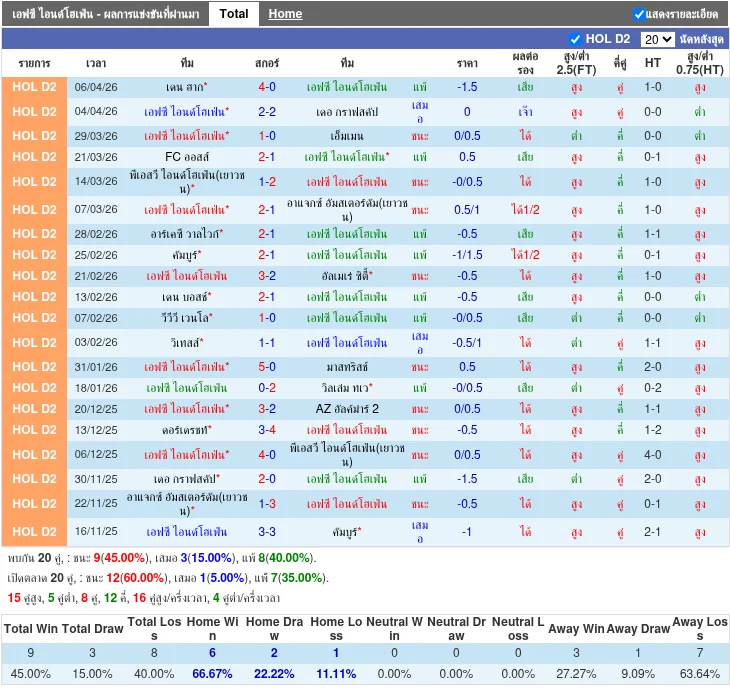Screen dimensions: 730x691
Task: Switch to the Home tab
Action: 285,14
